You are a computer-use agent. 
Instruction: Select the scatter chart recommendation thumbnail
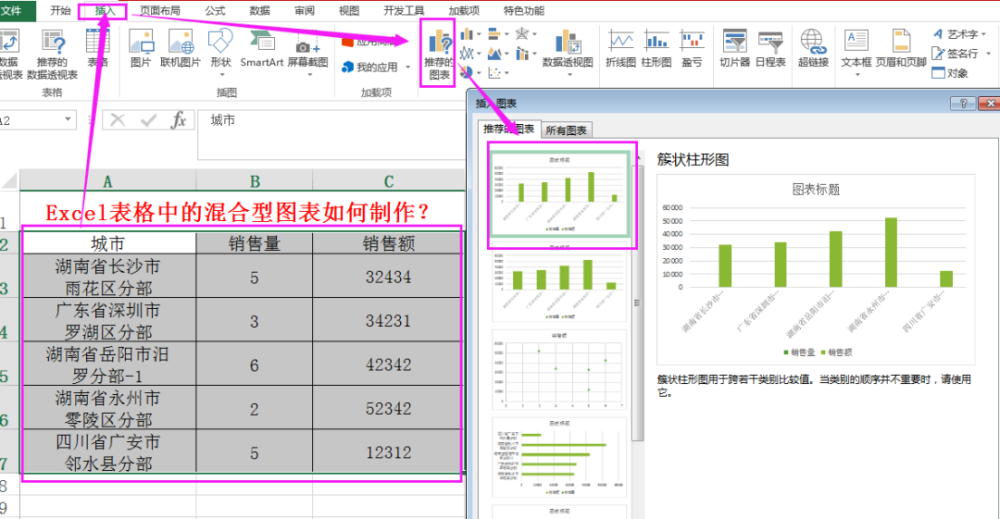tap(561, 370)
